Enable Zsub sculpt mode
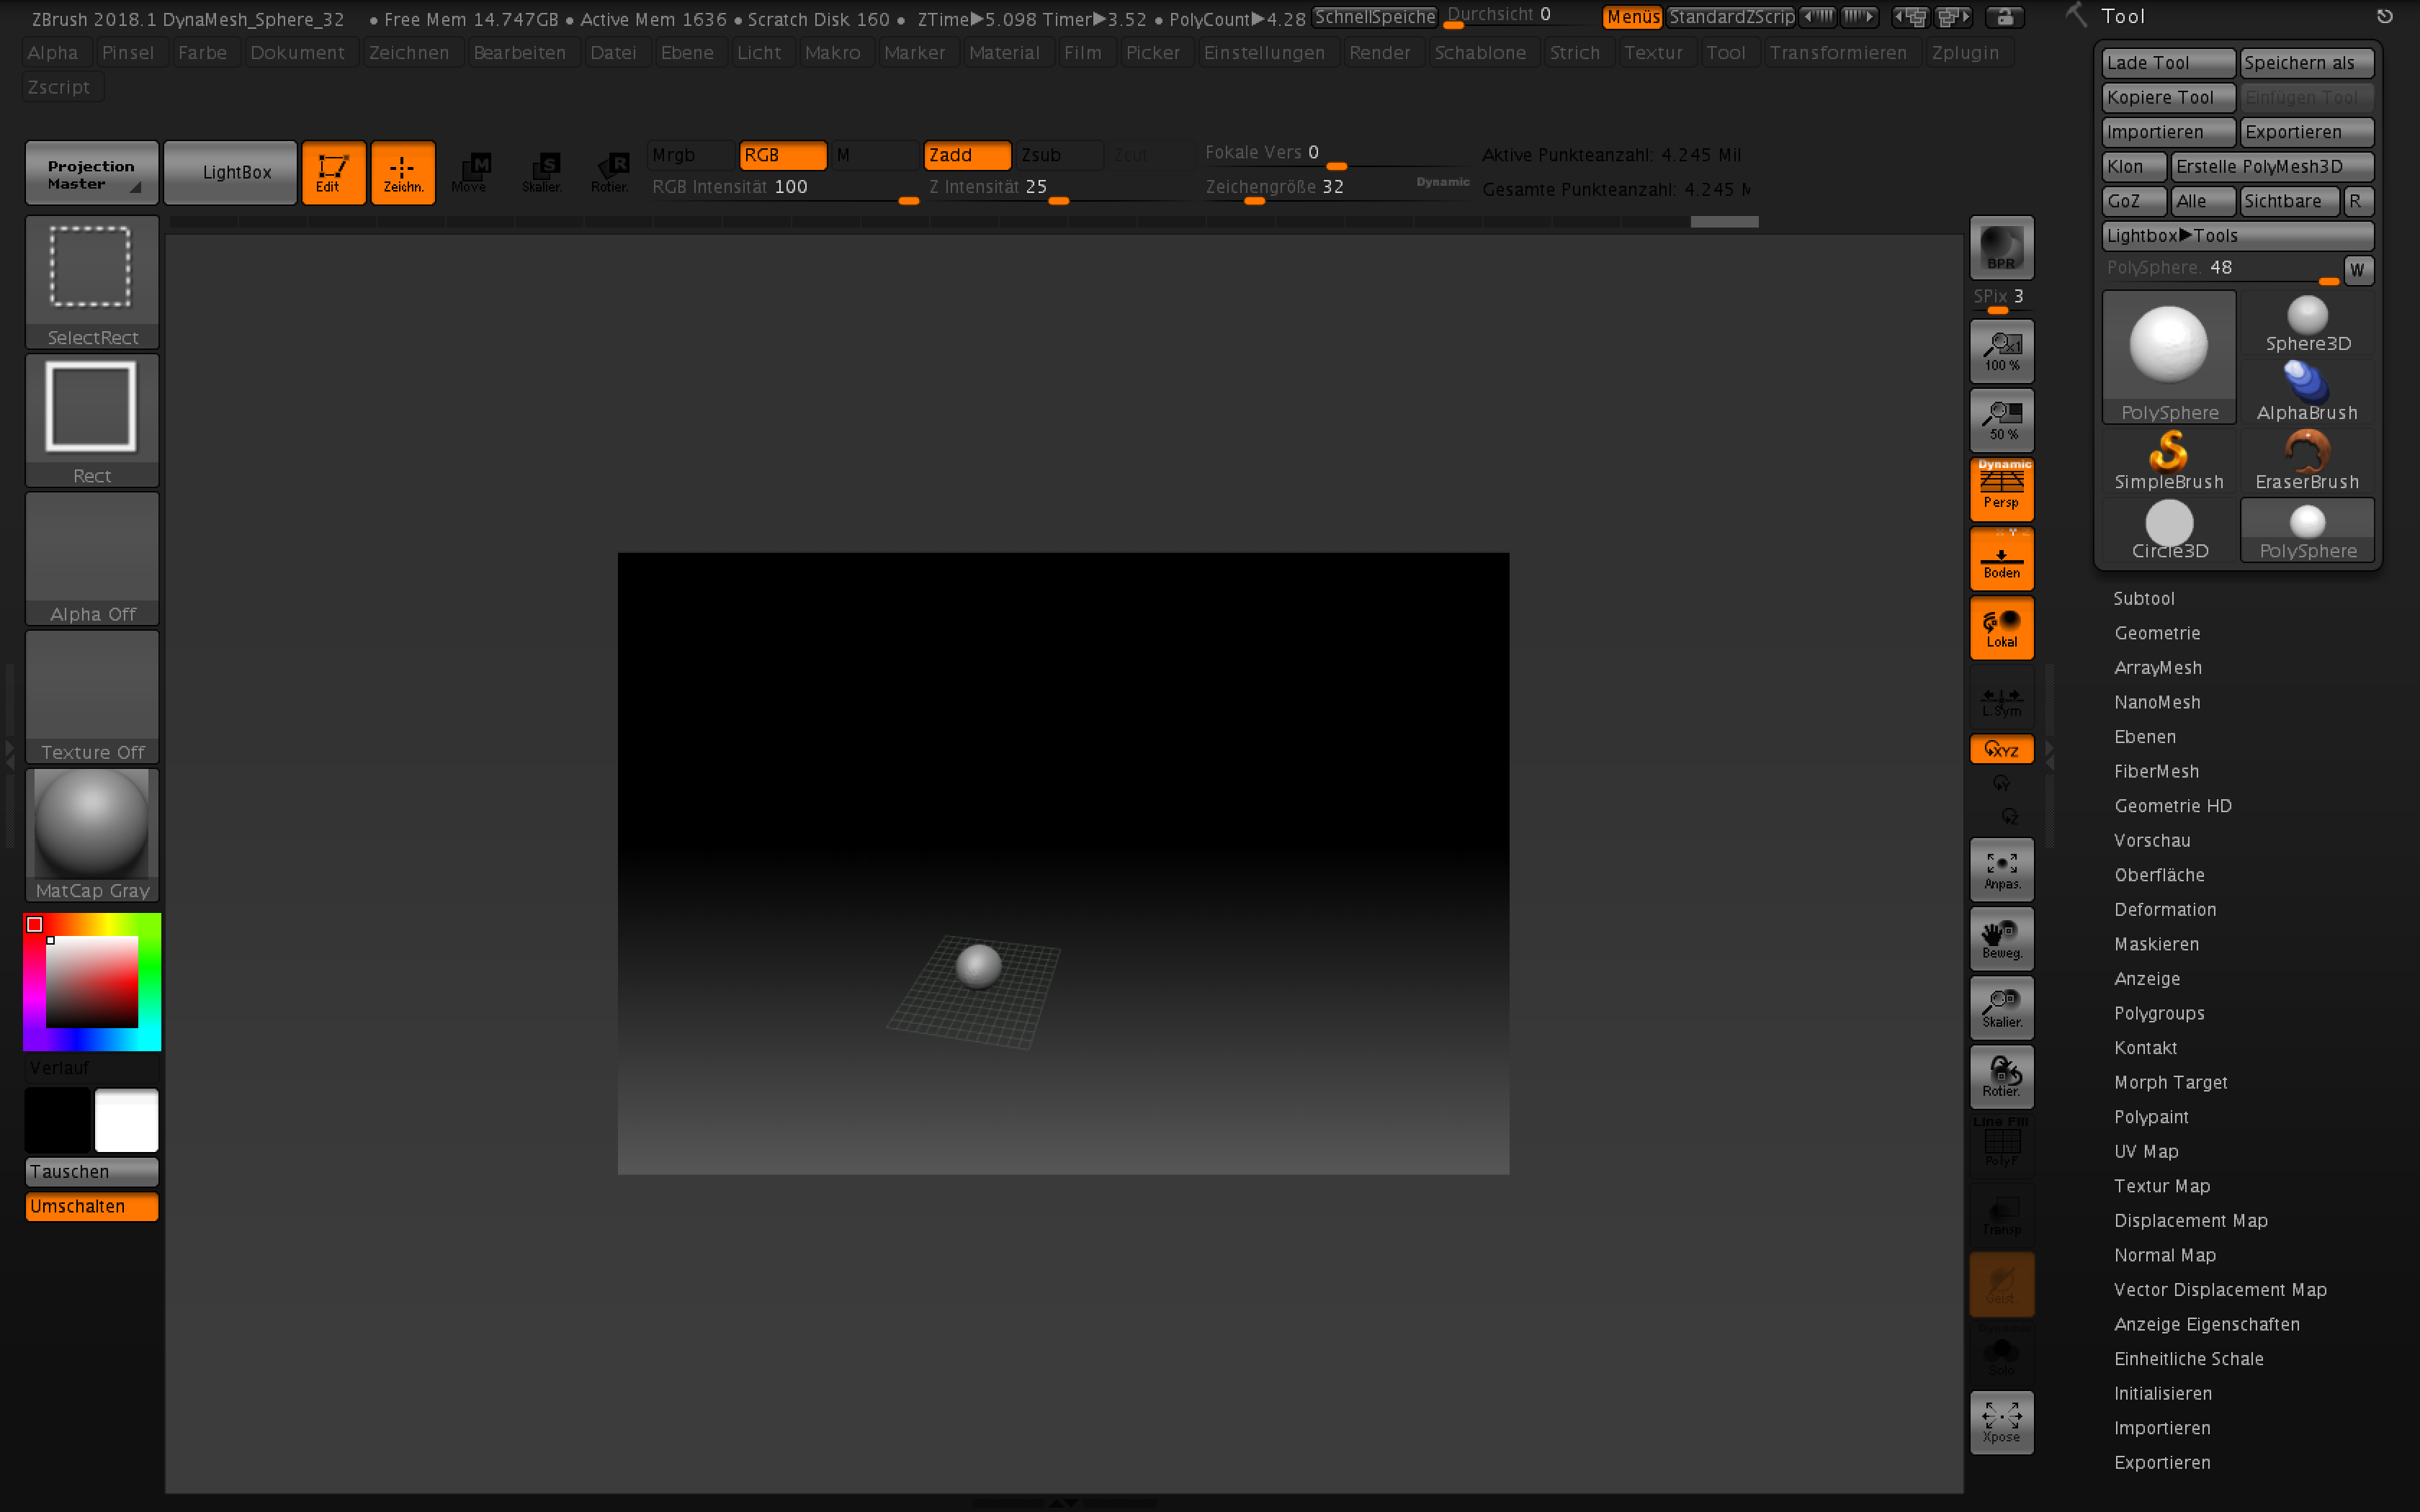This screenshot has height=1512, width=2420. 1059,155
